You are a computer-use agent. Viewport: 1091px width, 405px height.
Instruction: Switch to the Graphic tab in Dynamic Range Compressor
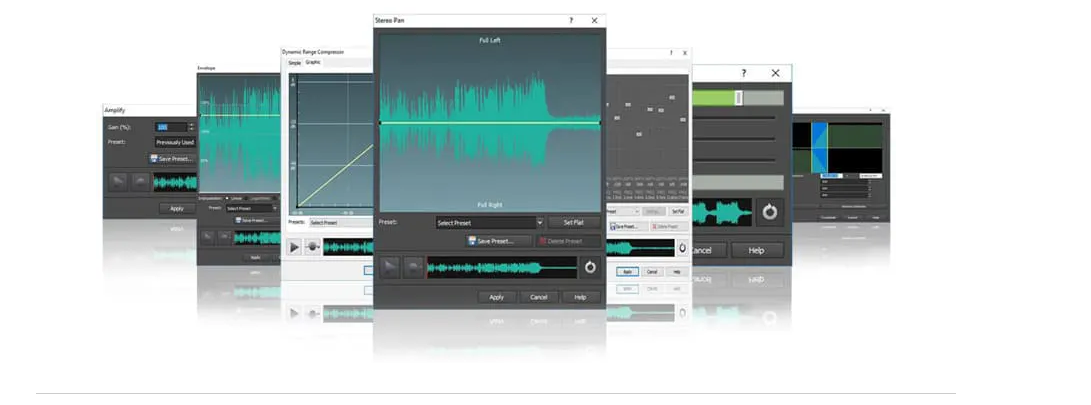(313, 63)
